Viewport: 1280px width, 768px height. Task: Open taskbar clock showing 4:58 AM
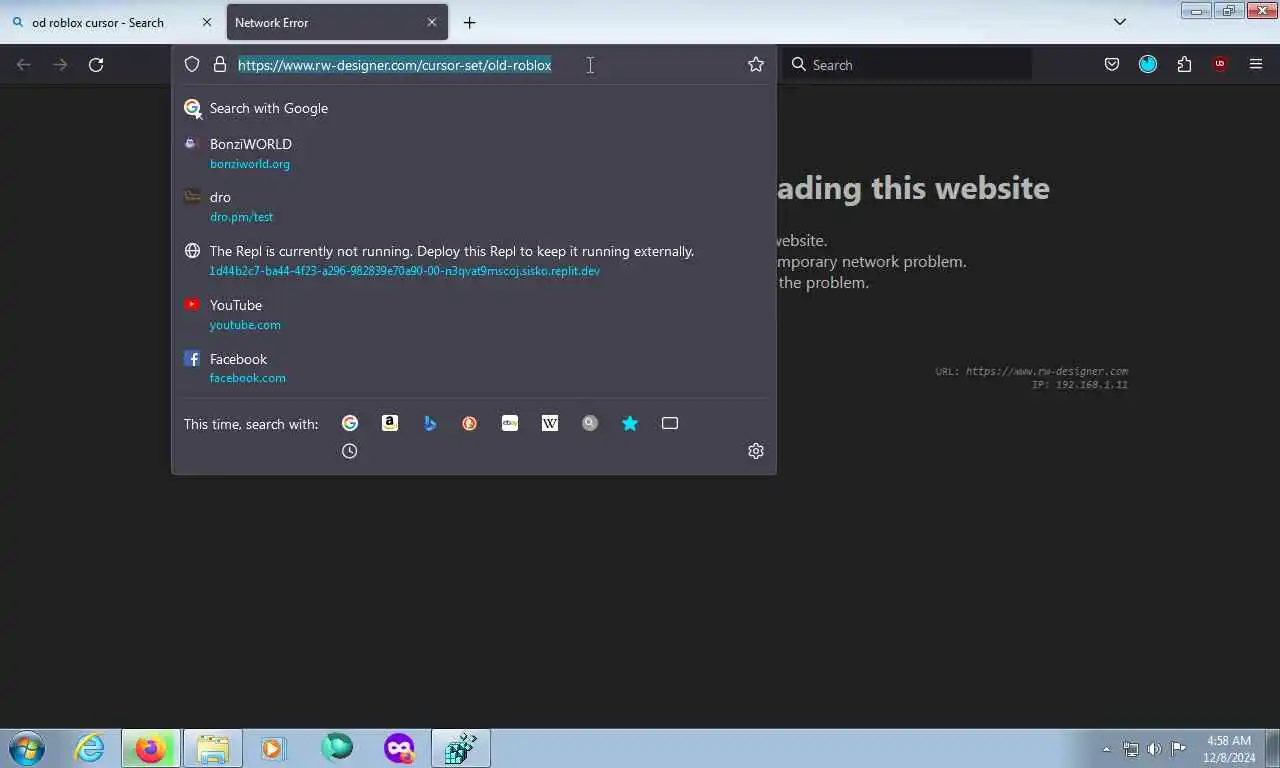[x=1229, y=749]
